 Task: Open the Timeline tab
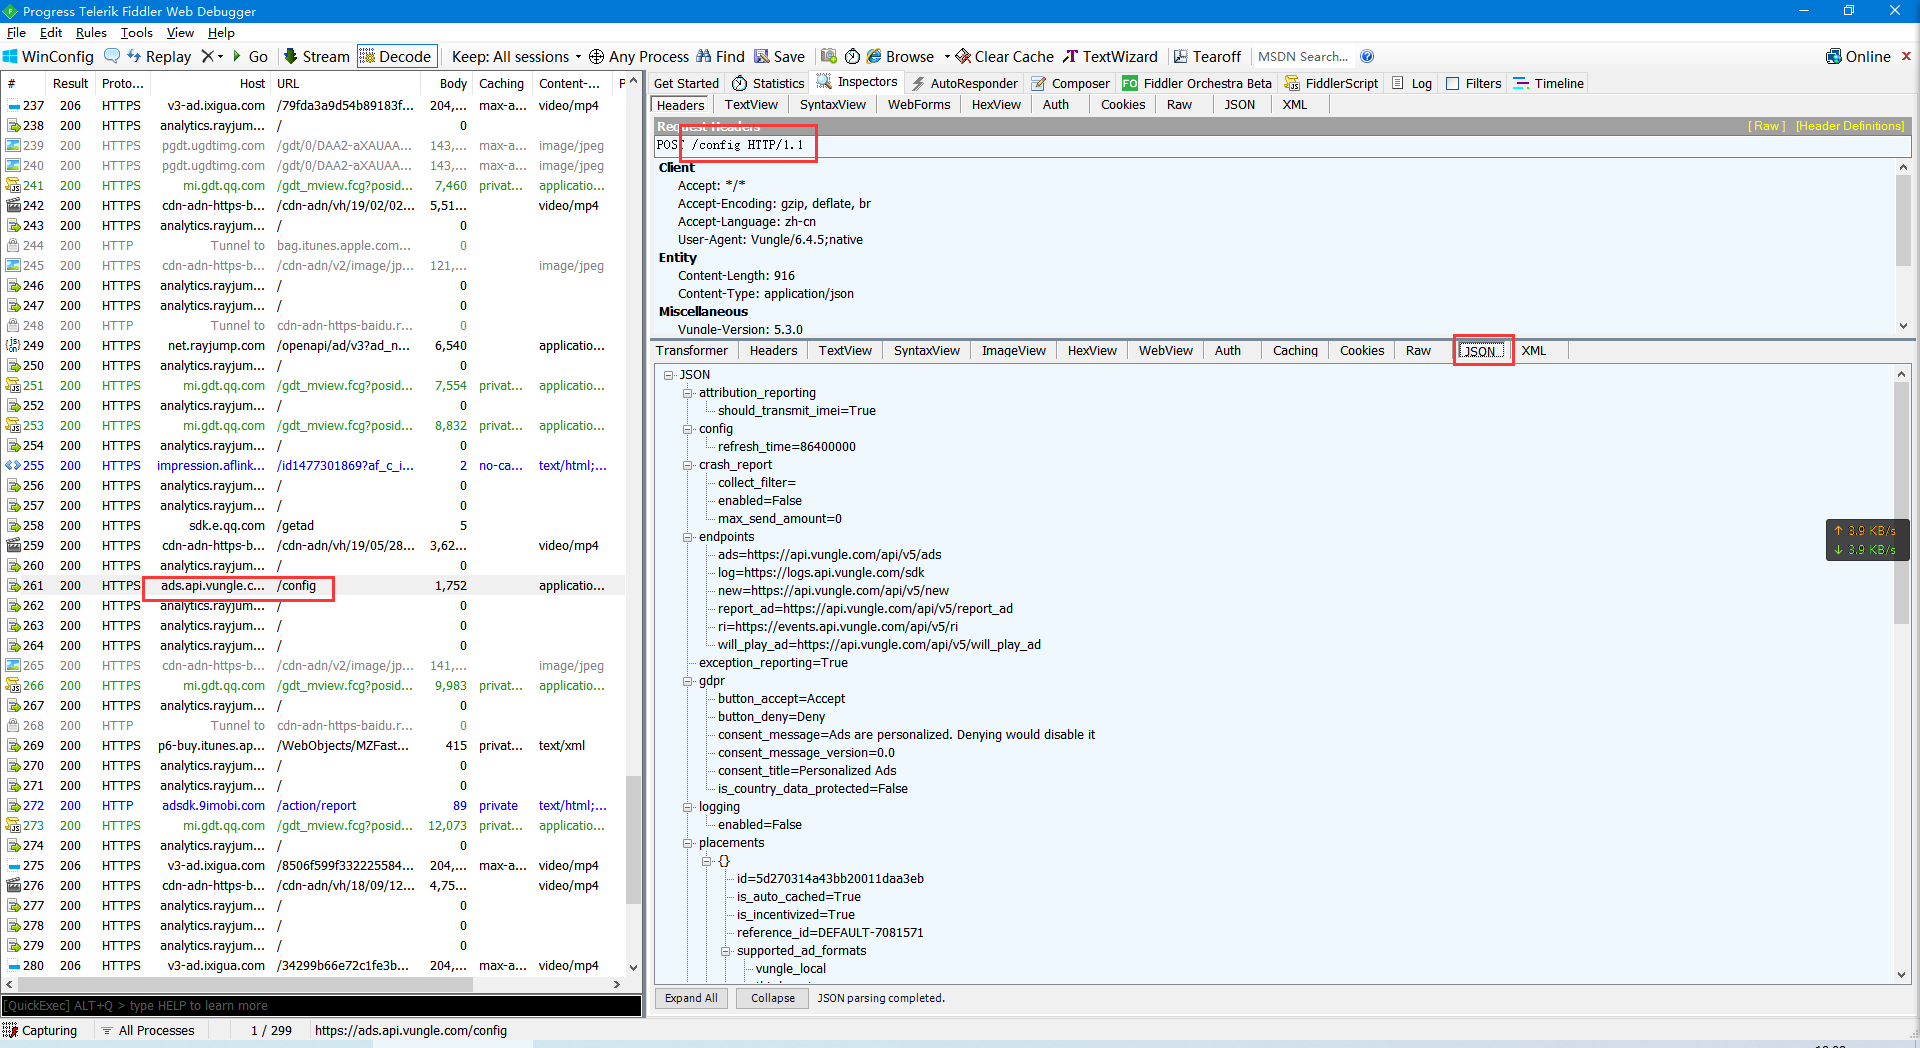point(1549,83)
